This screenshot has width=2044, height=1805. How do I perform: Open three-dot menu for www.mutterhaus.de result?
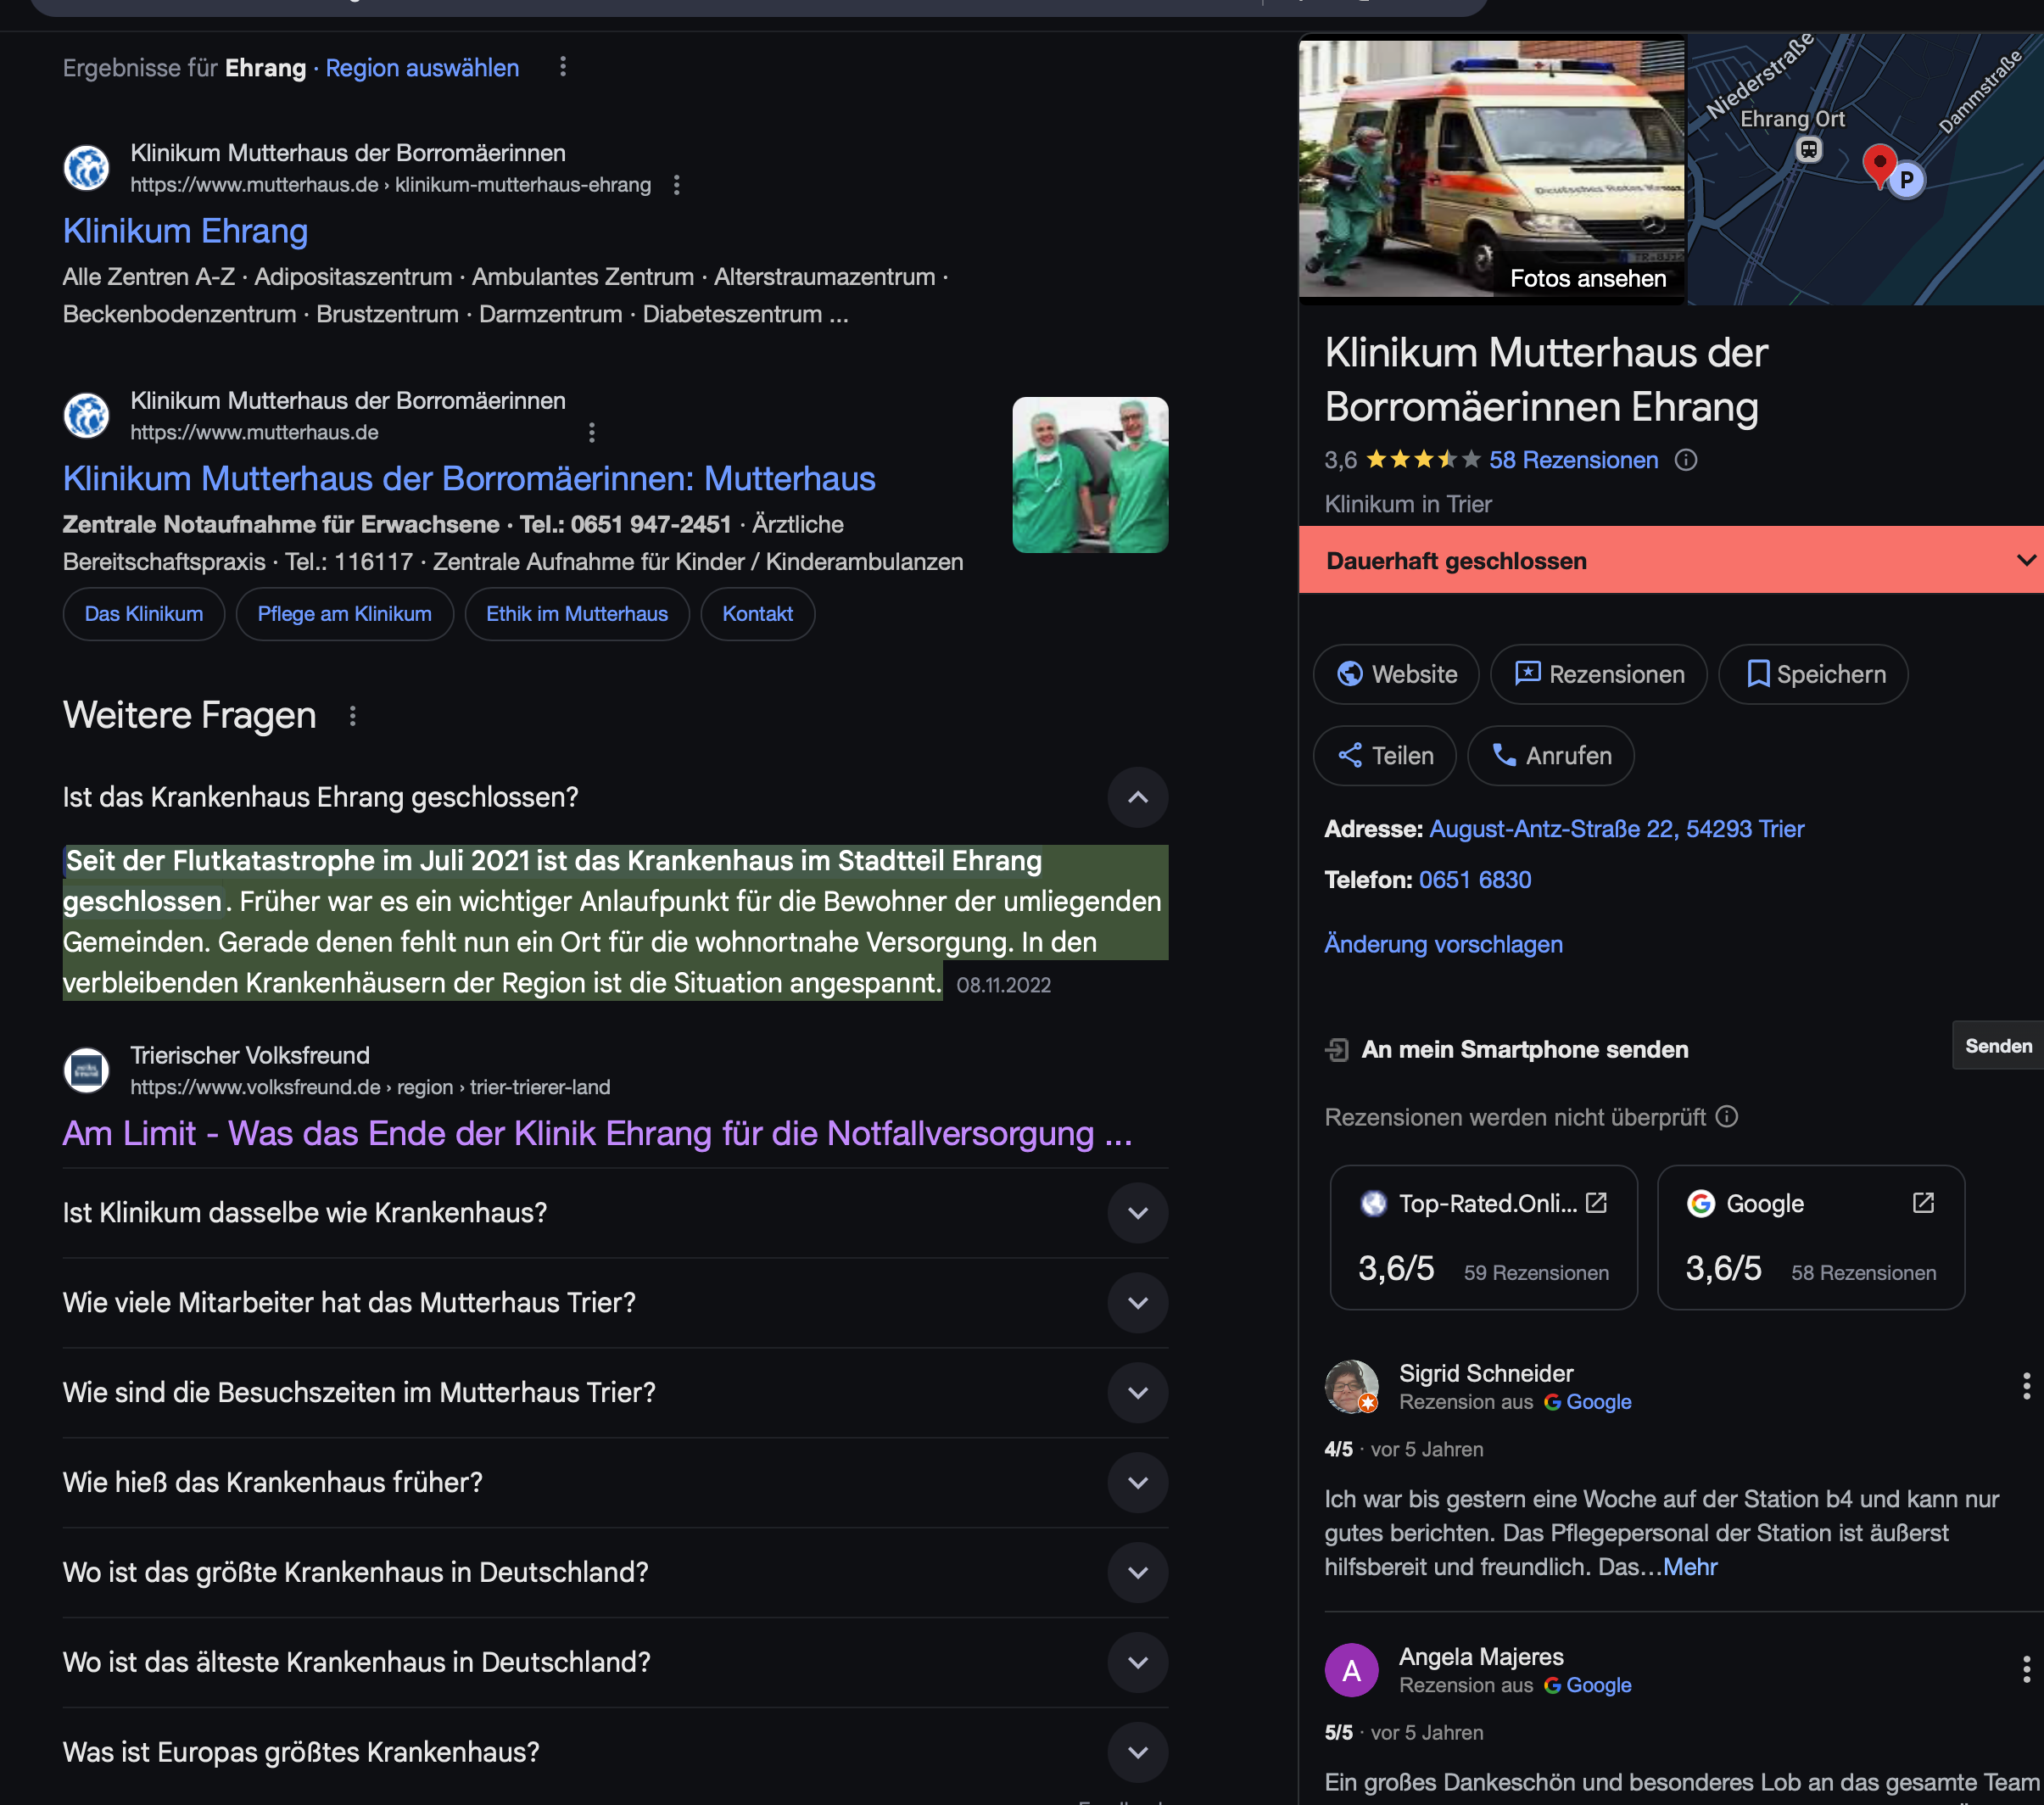click(x=592, y=432)
